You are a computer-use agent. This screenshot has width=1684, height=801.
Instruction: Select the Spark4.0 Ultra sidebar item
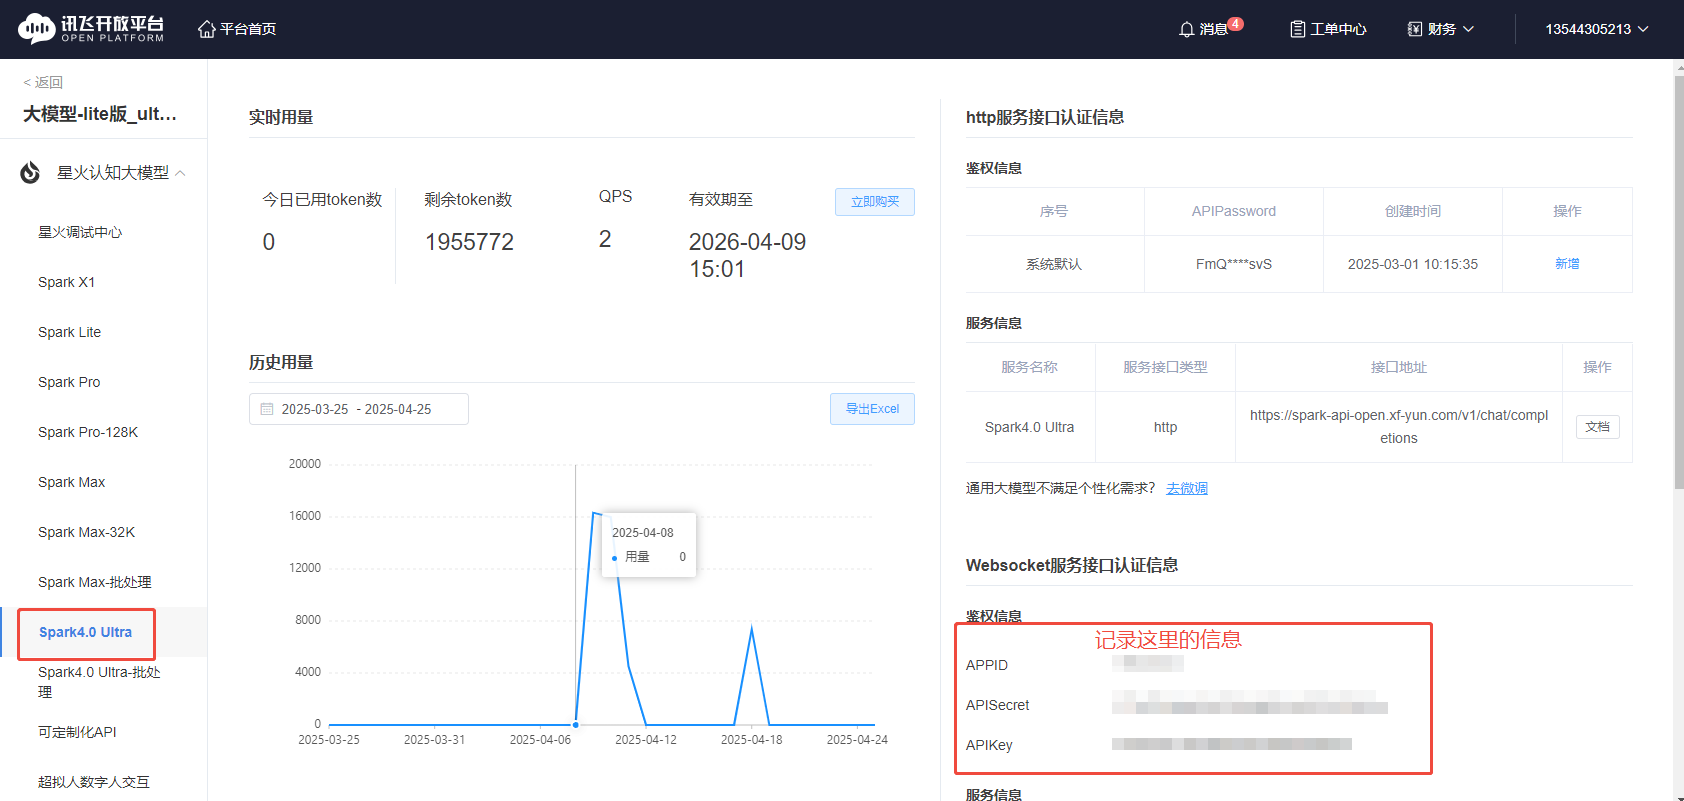(86, 632)
